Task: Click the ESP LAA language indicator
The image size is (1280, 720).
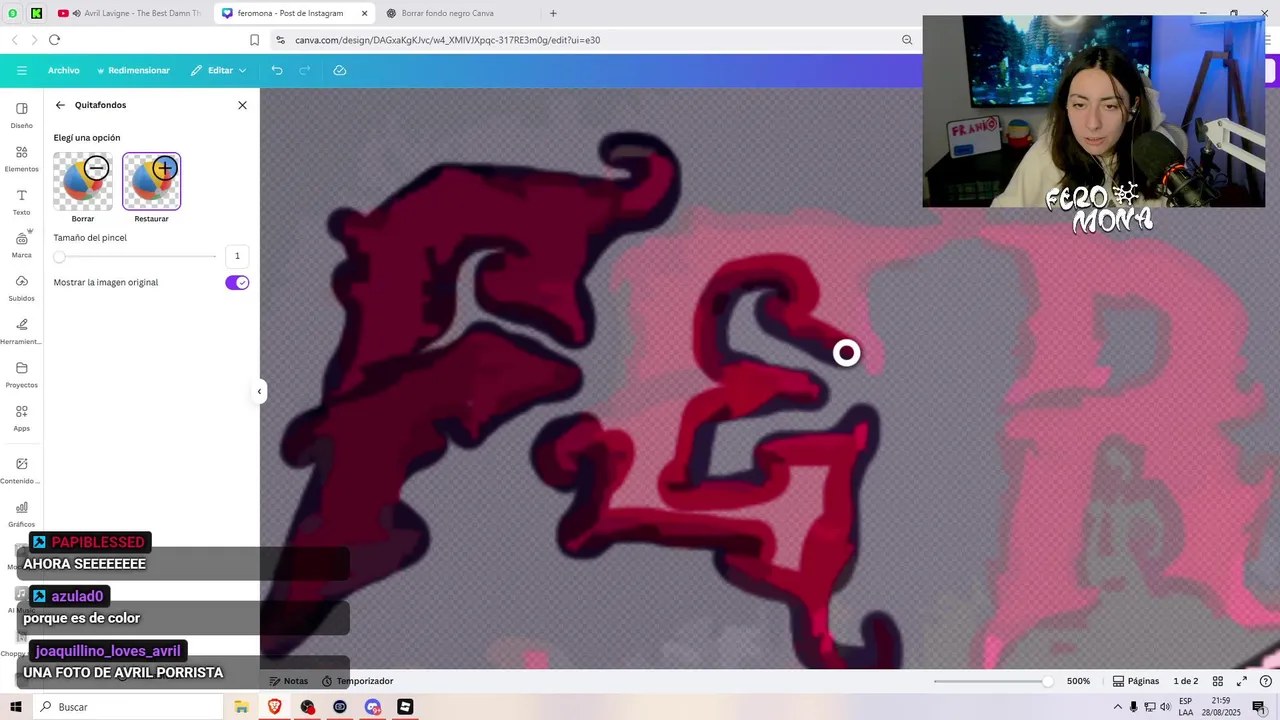Action: click(x=1185, y=707)
